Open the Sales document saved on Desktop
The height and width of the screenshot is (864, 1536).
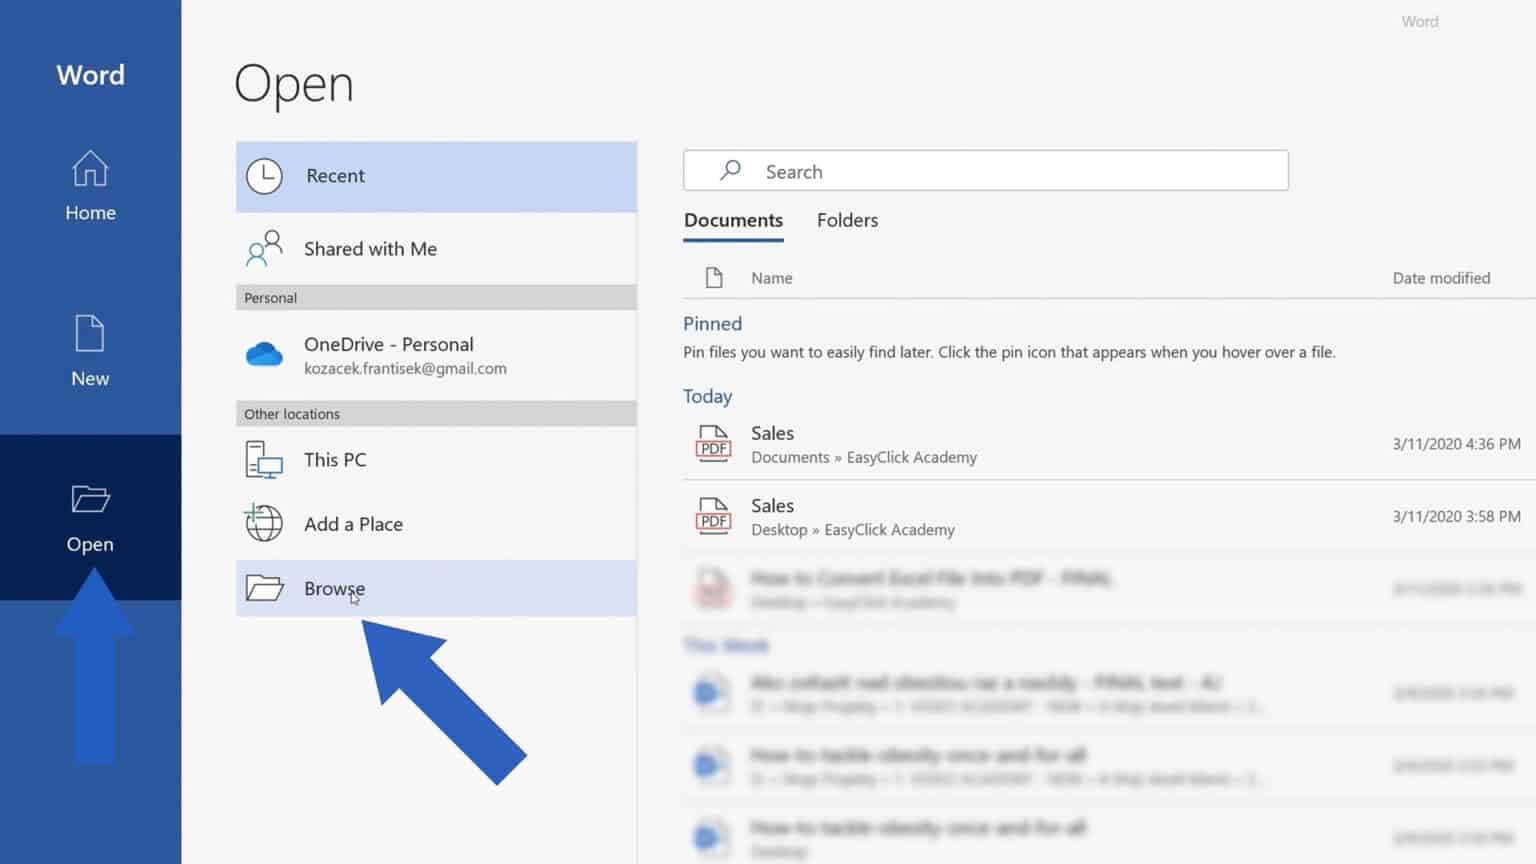click(x=772, y=506)
